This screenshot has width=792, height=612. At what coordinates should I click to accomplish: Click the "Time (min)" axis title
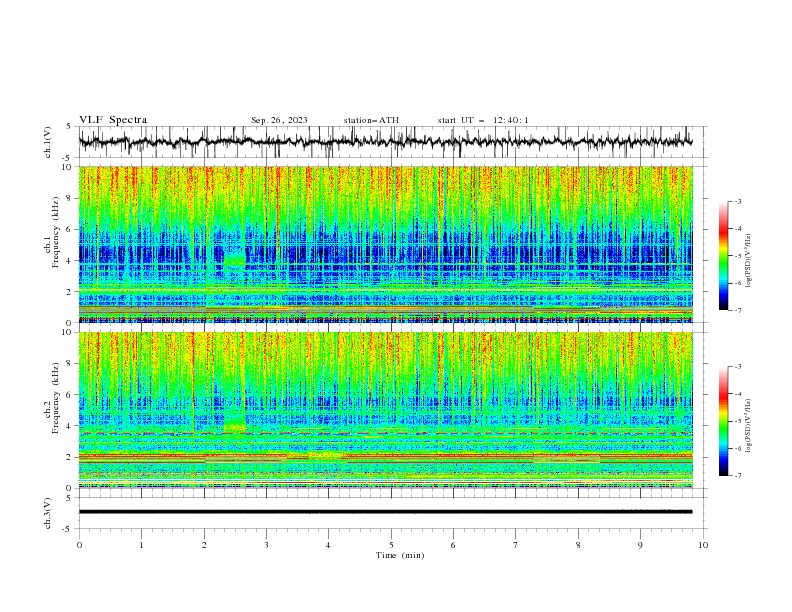400,555
